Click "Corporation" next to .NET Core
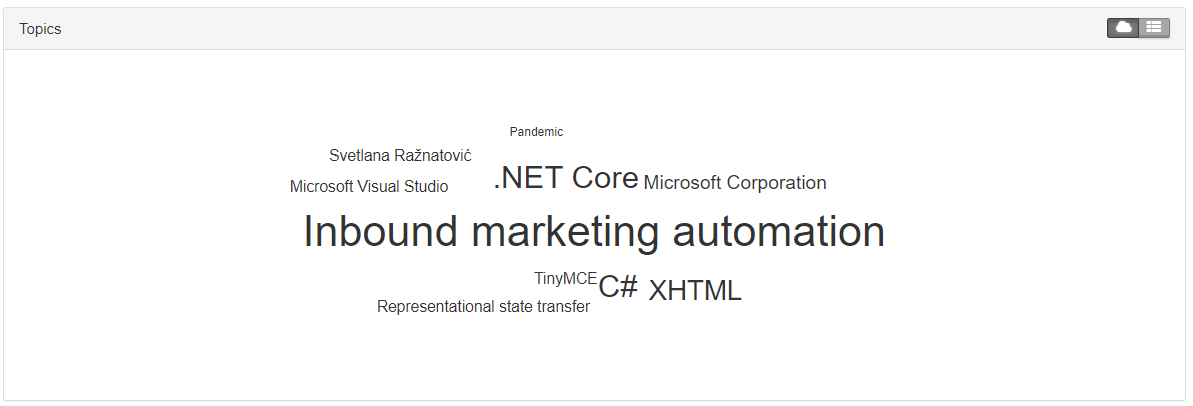This screenshot has height=406, width=1193. pyautogui.click(x=777, y=182)
